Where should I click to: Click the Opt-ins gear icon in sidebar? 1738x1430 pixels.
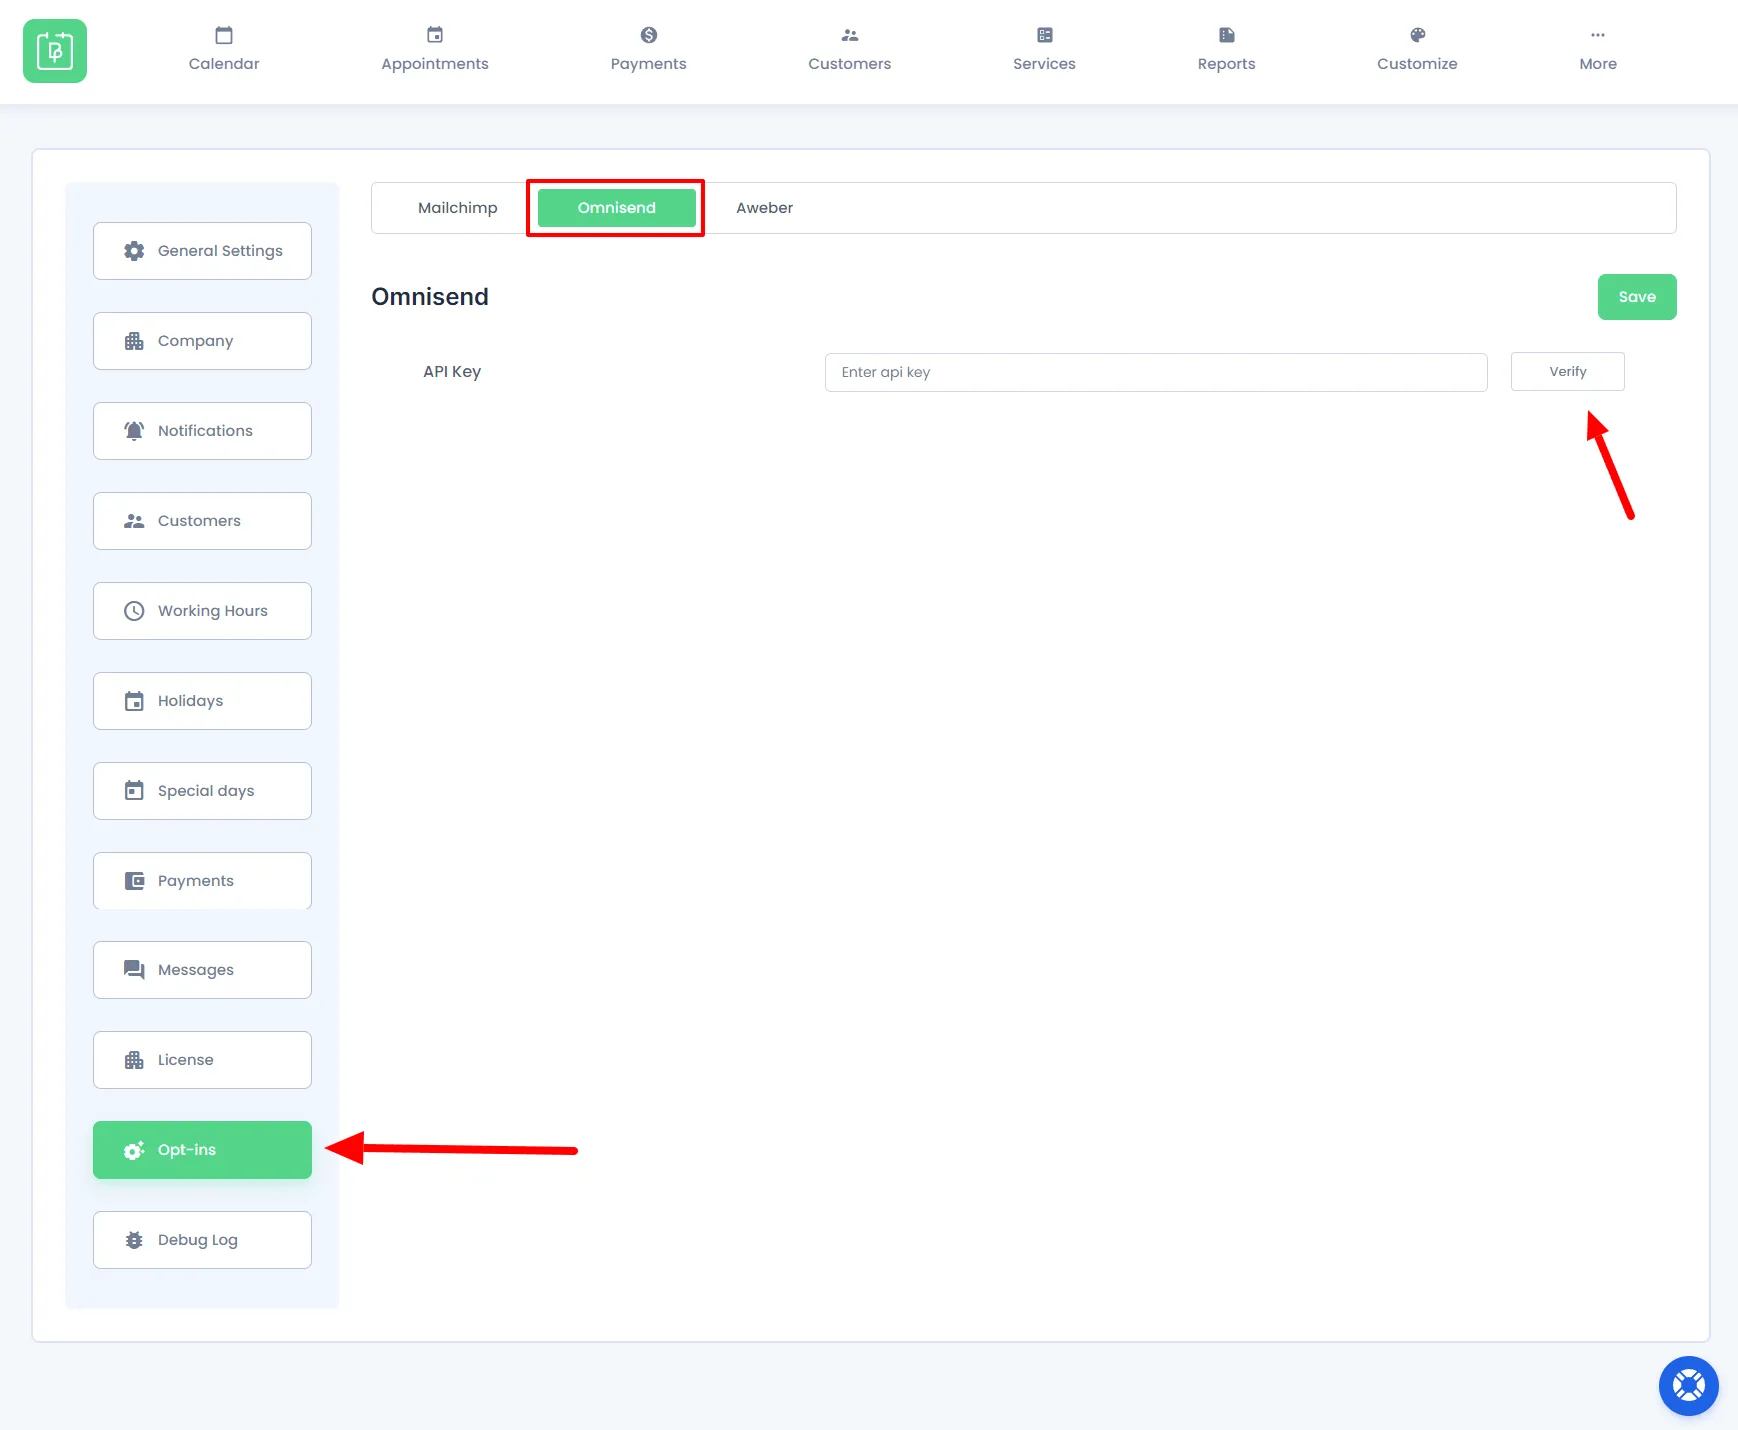click(134, 1150)
